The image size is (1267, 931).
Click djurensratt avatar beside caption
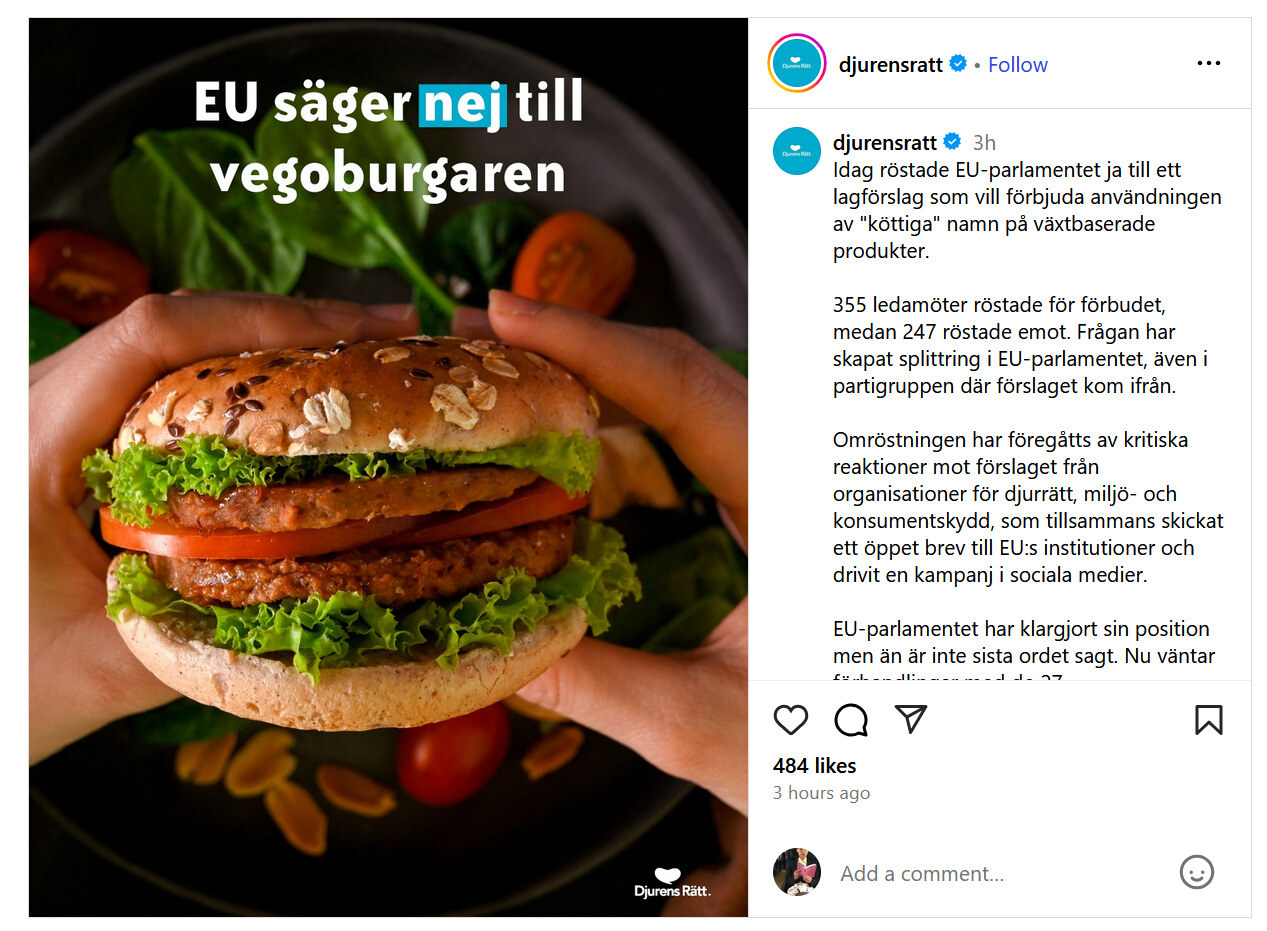tap(797, 151)
